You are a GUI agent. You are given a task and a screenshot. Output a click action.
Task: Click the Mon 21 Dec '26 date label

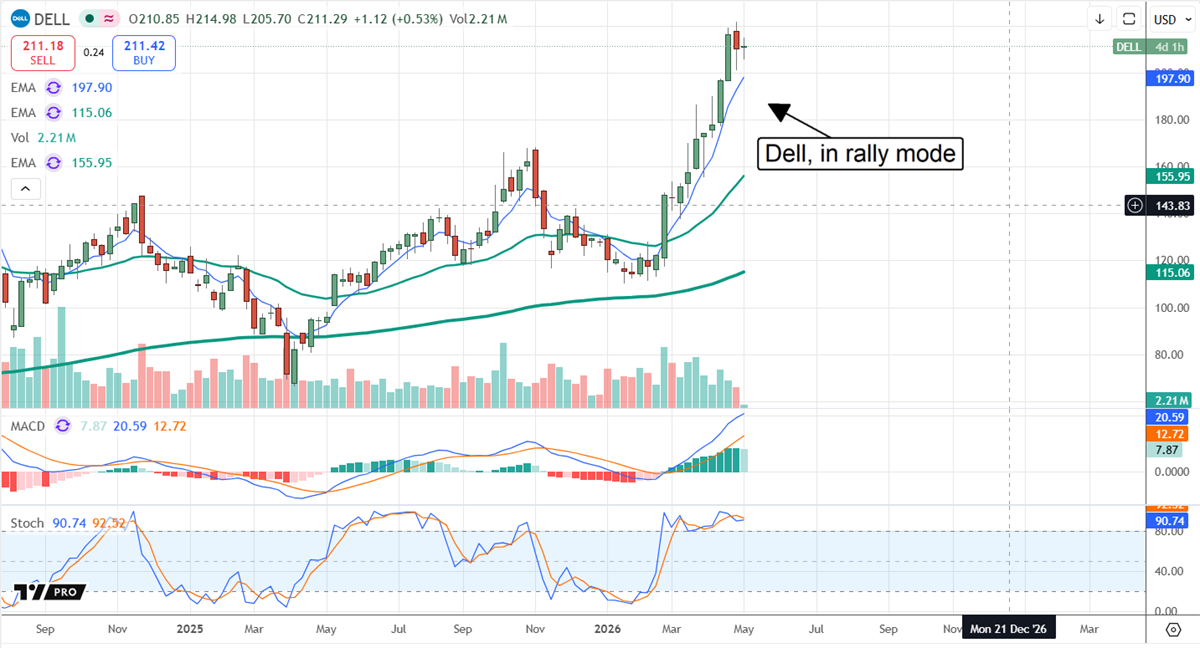pyautogui.click(x=1009, y=629)
